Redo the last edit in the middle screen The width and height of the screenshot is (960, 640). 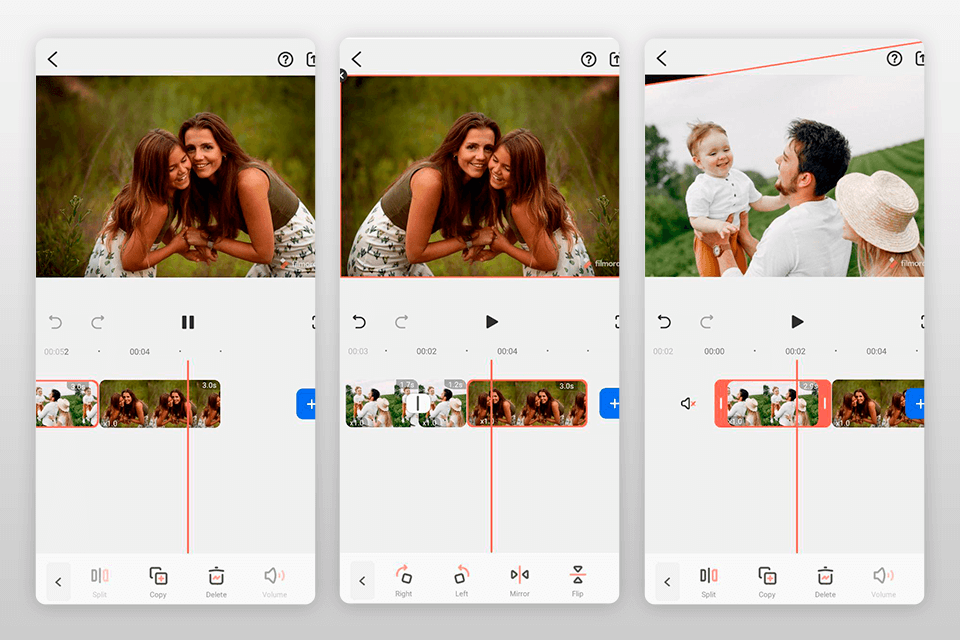pyautogui.click(x=400, y=321)
